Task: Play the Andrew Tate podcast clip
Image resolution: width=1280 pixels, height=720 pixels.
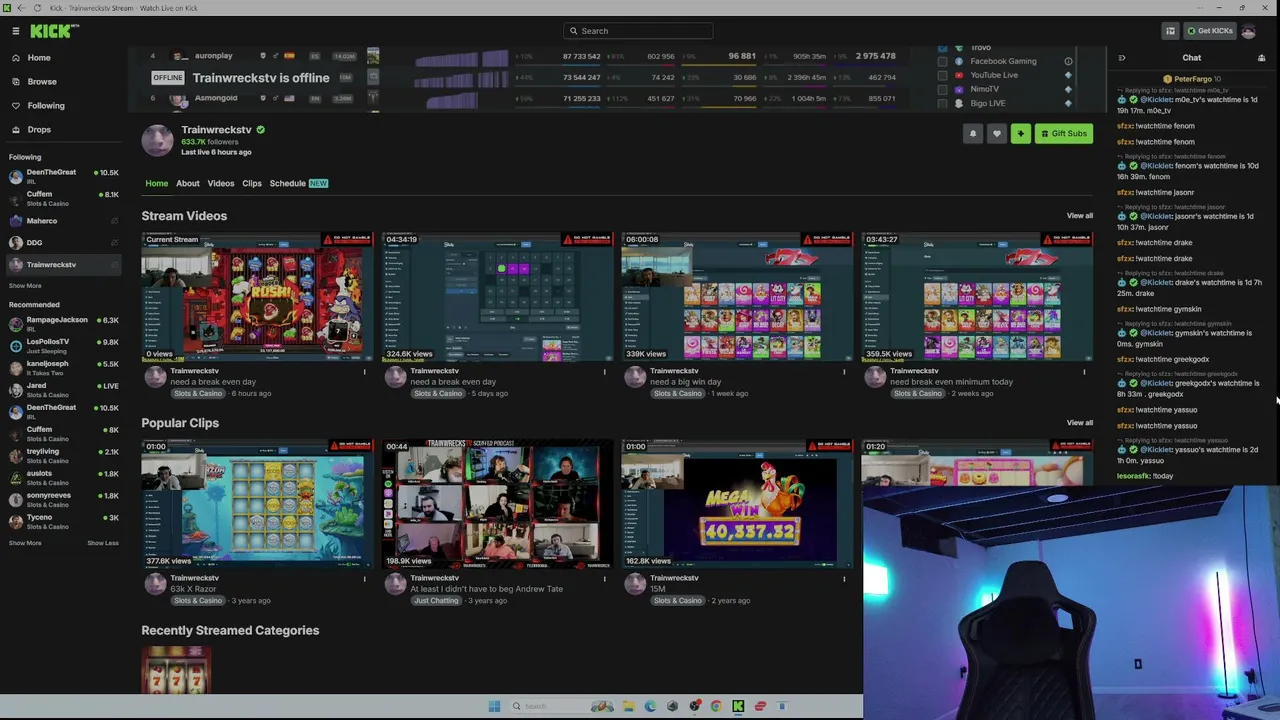Action: point(497,504)
